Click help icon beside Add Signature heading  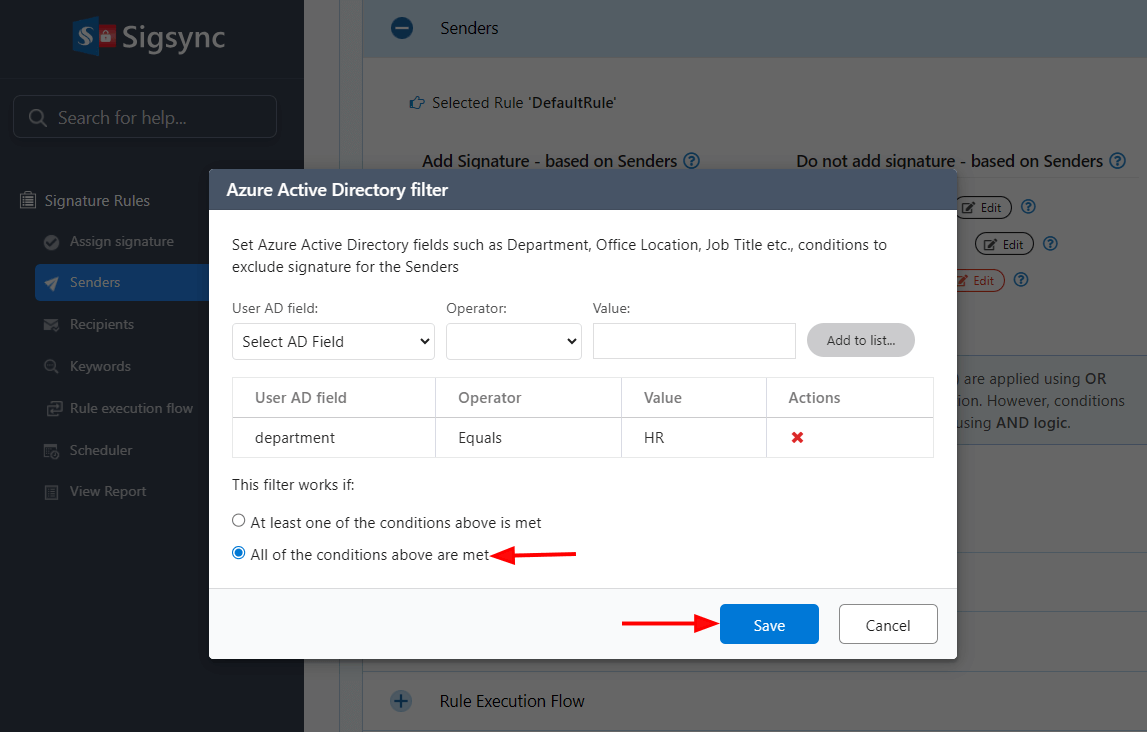(x=691, y=161)
